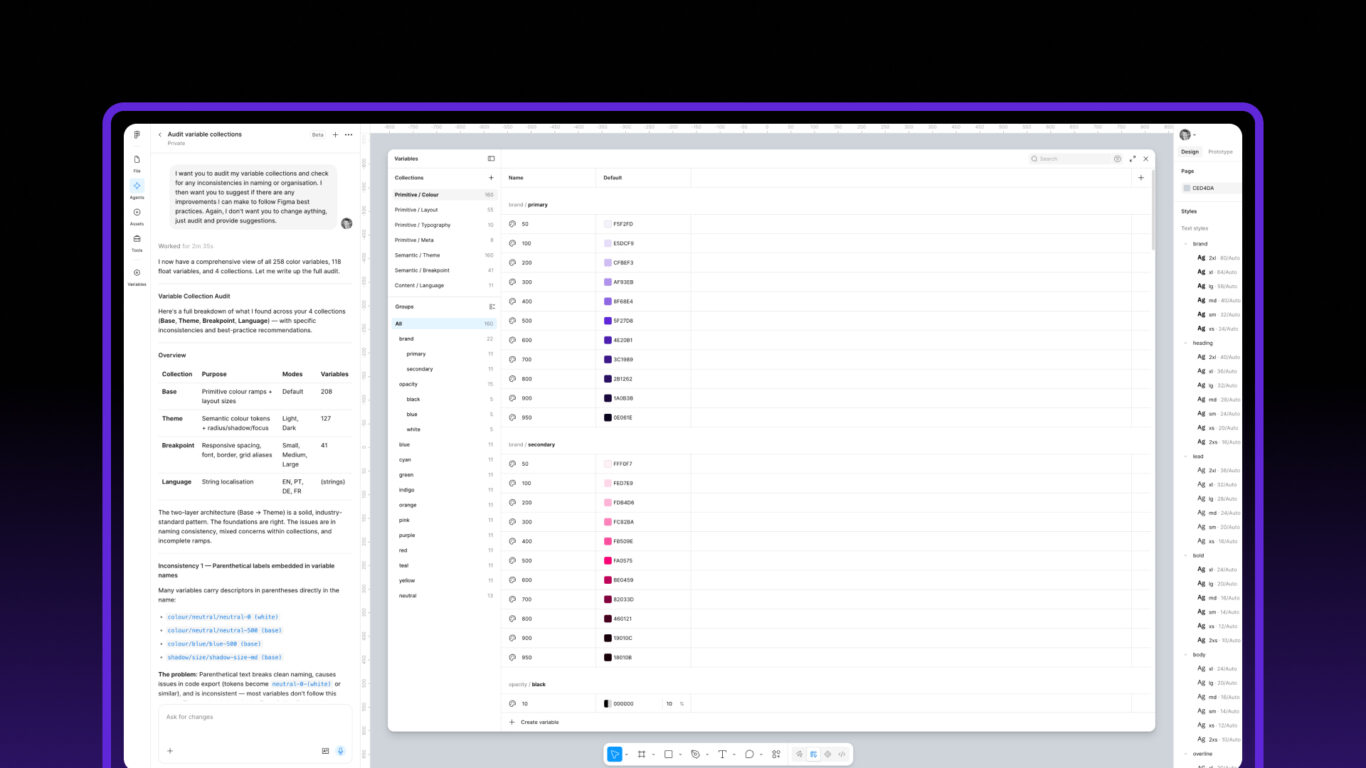Collapse the bold text styles group
The height and width of the screenshot is (768, 1366).
(1186, 555)
